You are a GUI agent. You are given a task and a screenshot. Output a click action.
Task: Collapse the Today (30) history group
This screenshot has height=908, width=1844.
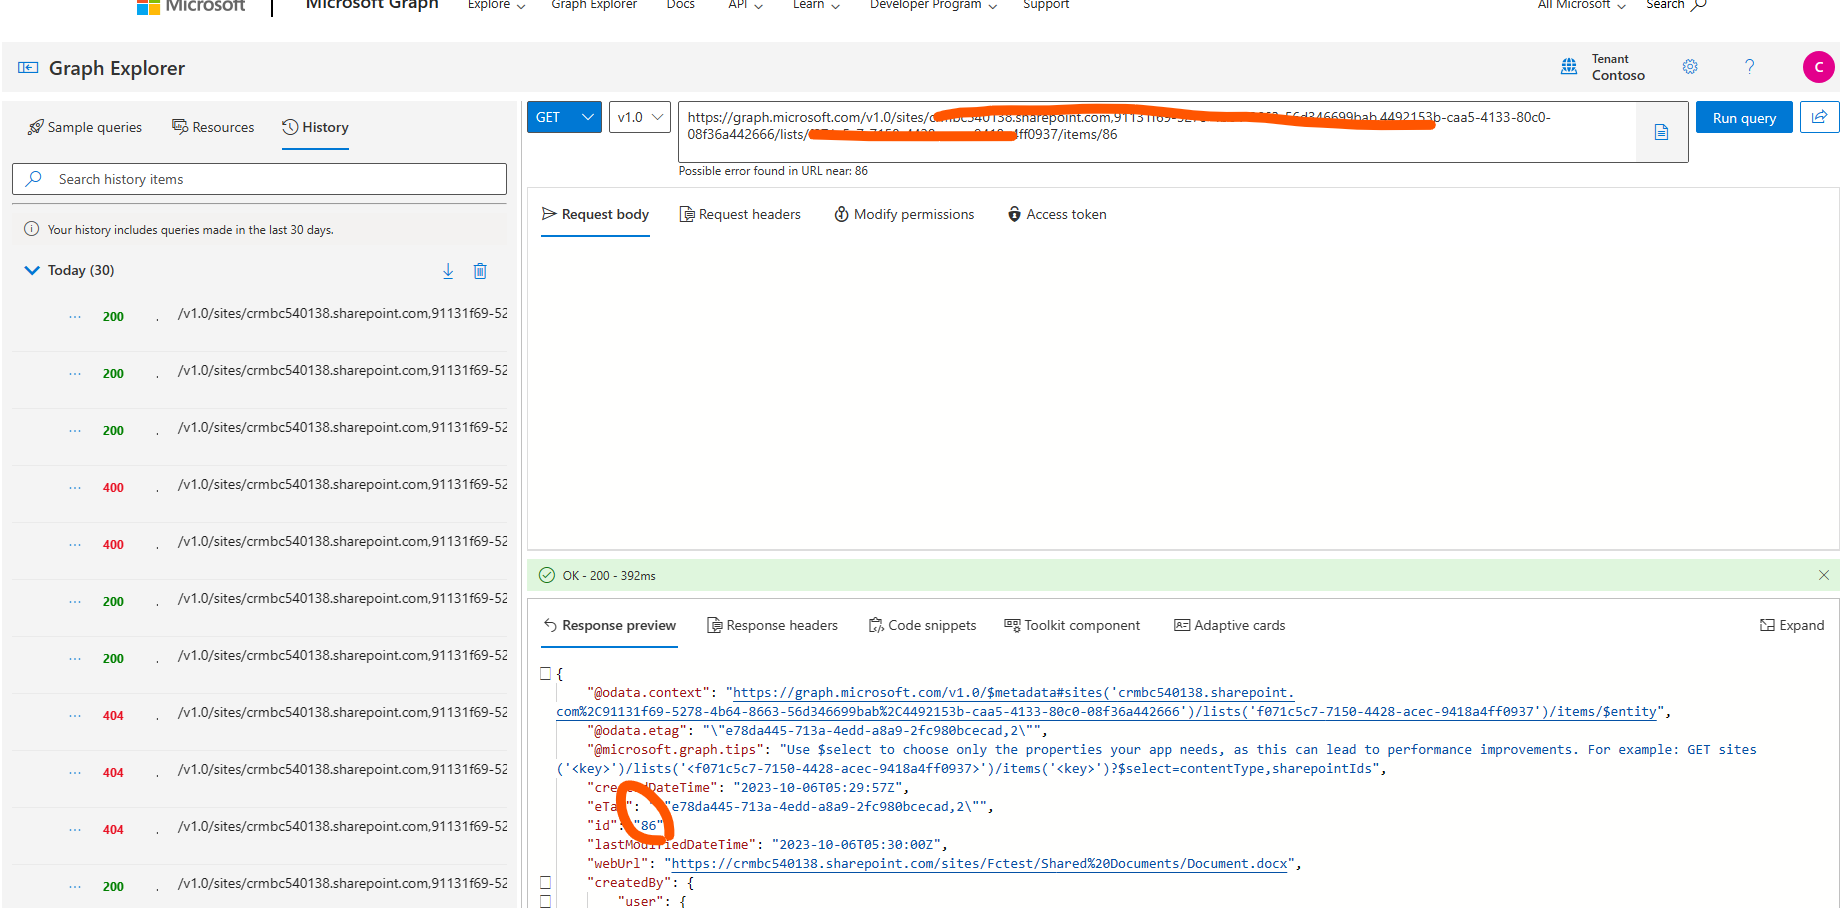(31, 270)
